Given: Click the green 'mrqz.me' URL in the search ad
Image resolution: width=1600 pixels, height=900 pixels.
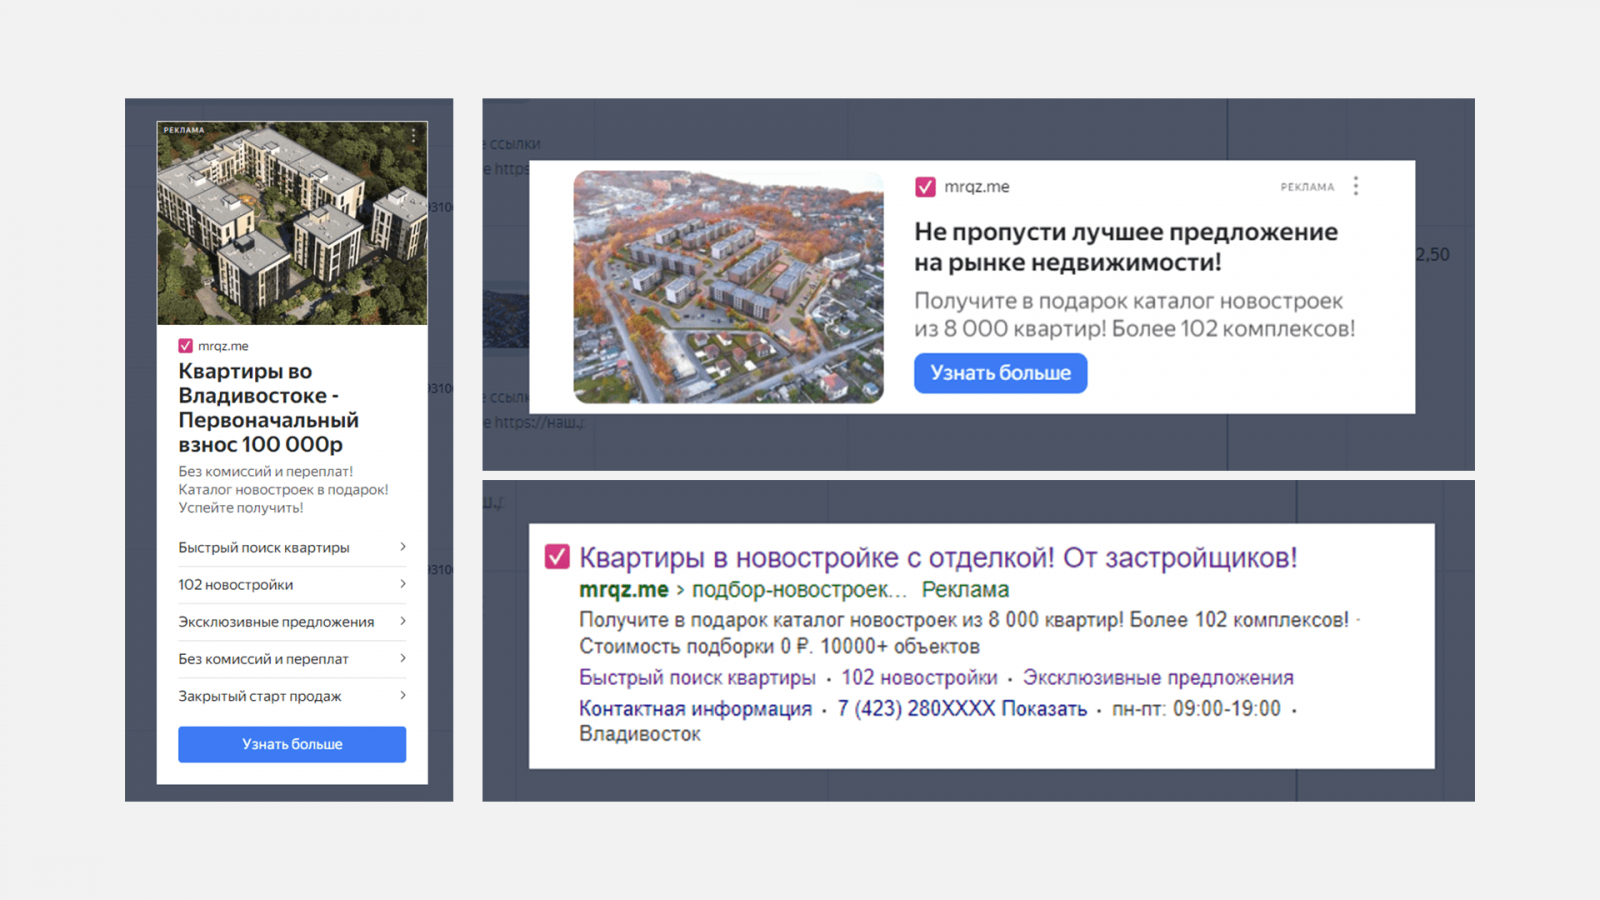Looking at the screenshot, I should click(624, 590).
